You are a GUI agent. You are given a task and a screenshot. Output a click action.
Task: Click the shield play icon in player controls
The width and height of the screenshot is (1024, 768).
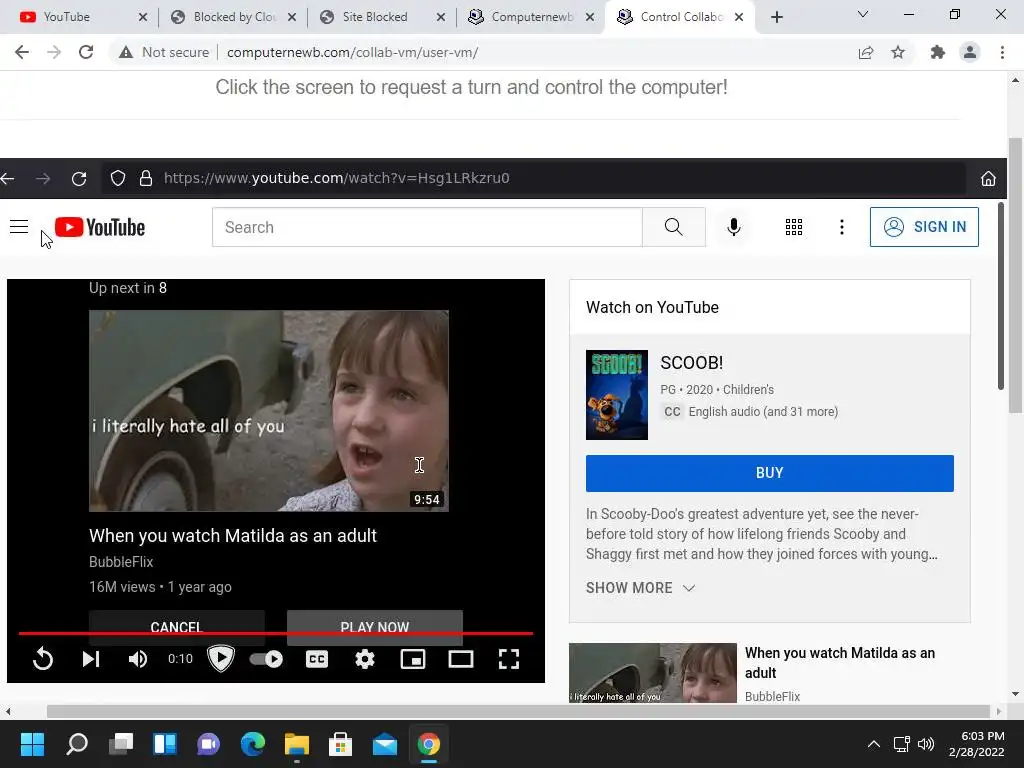click(x=221, y=658)
